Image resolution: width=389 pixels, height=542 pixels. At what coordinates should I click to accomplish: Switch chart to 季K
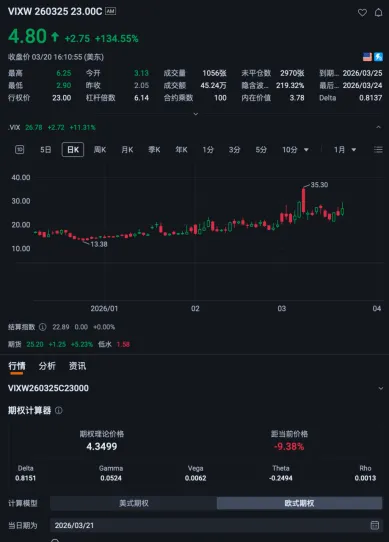(154, 150)
